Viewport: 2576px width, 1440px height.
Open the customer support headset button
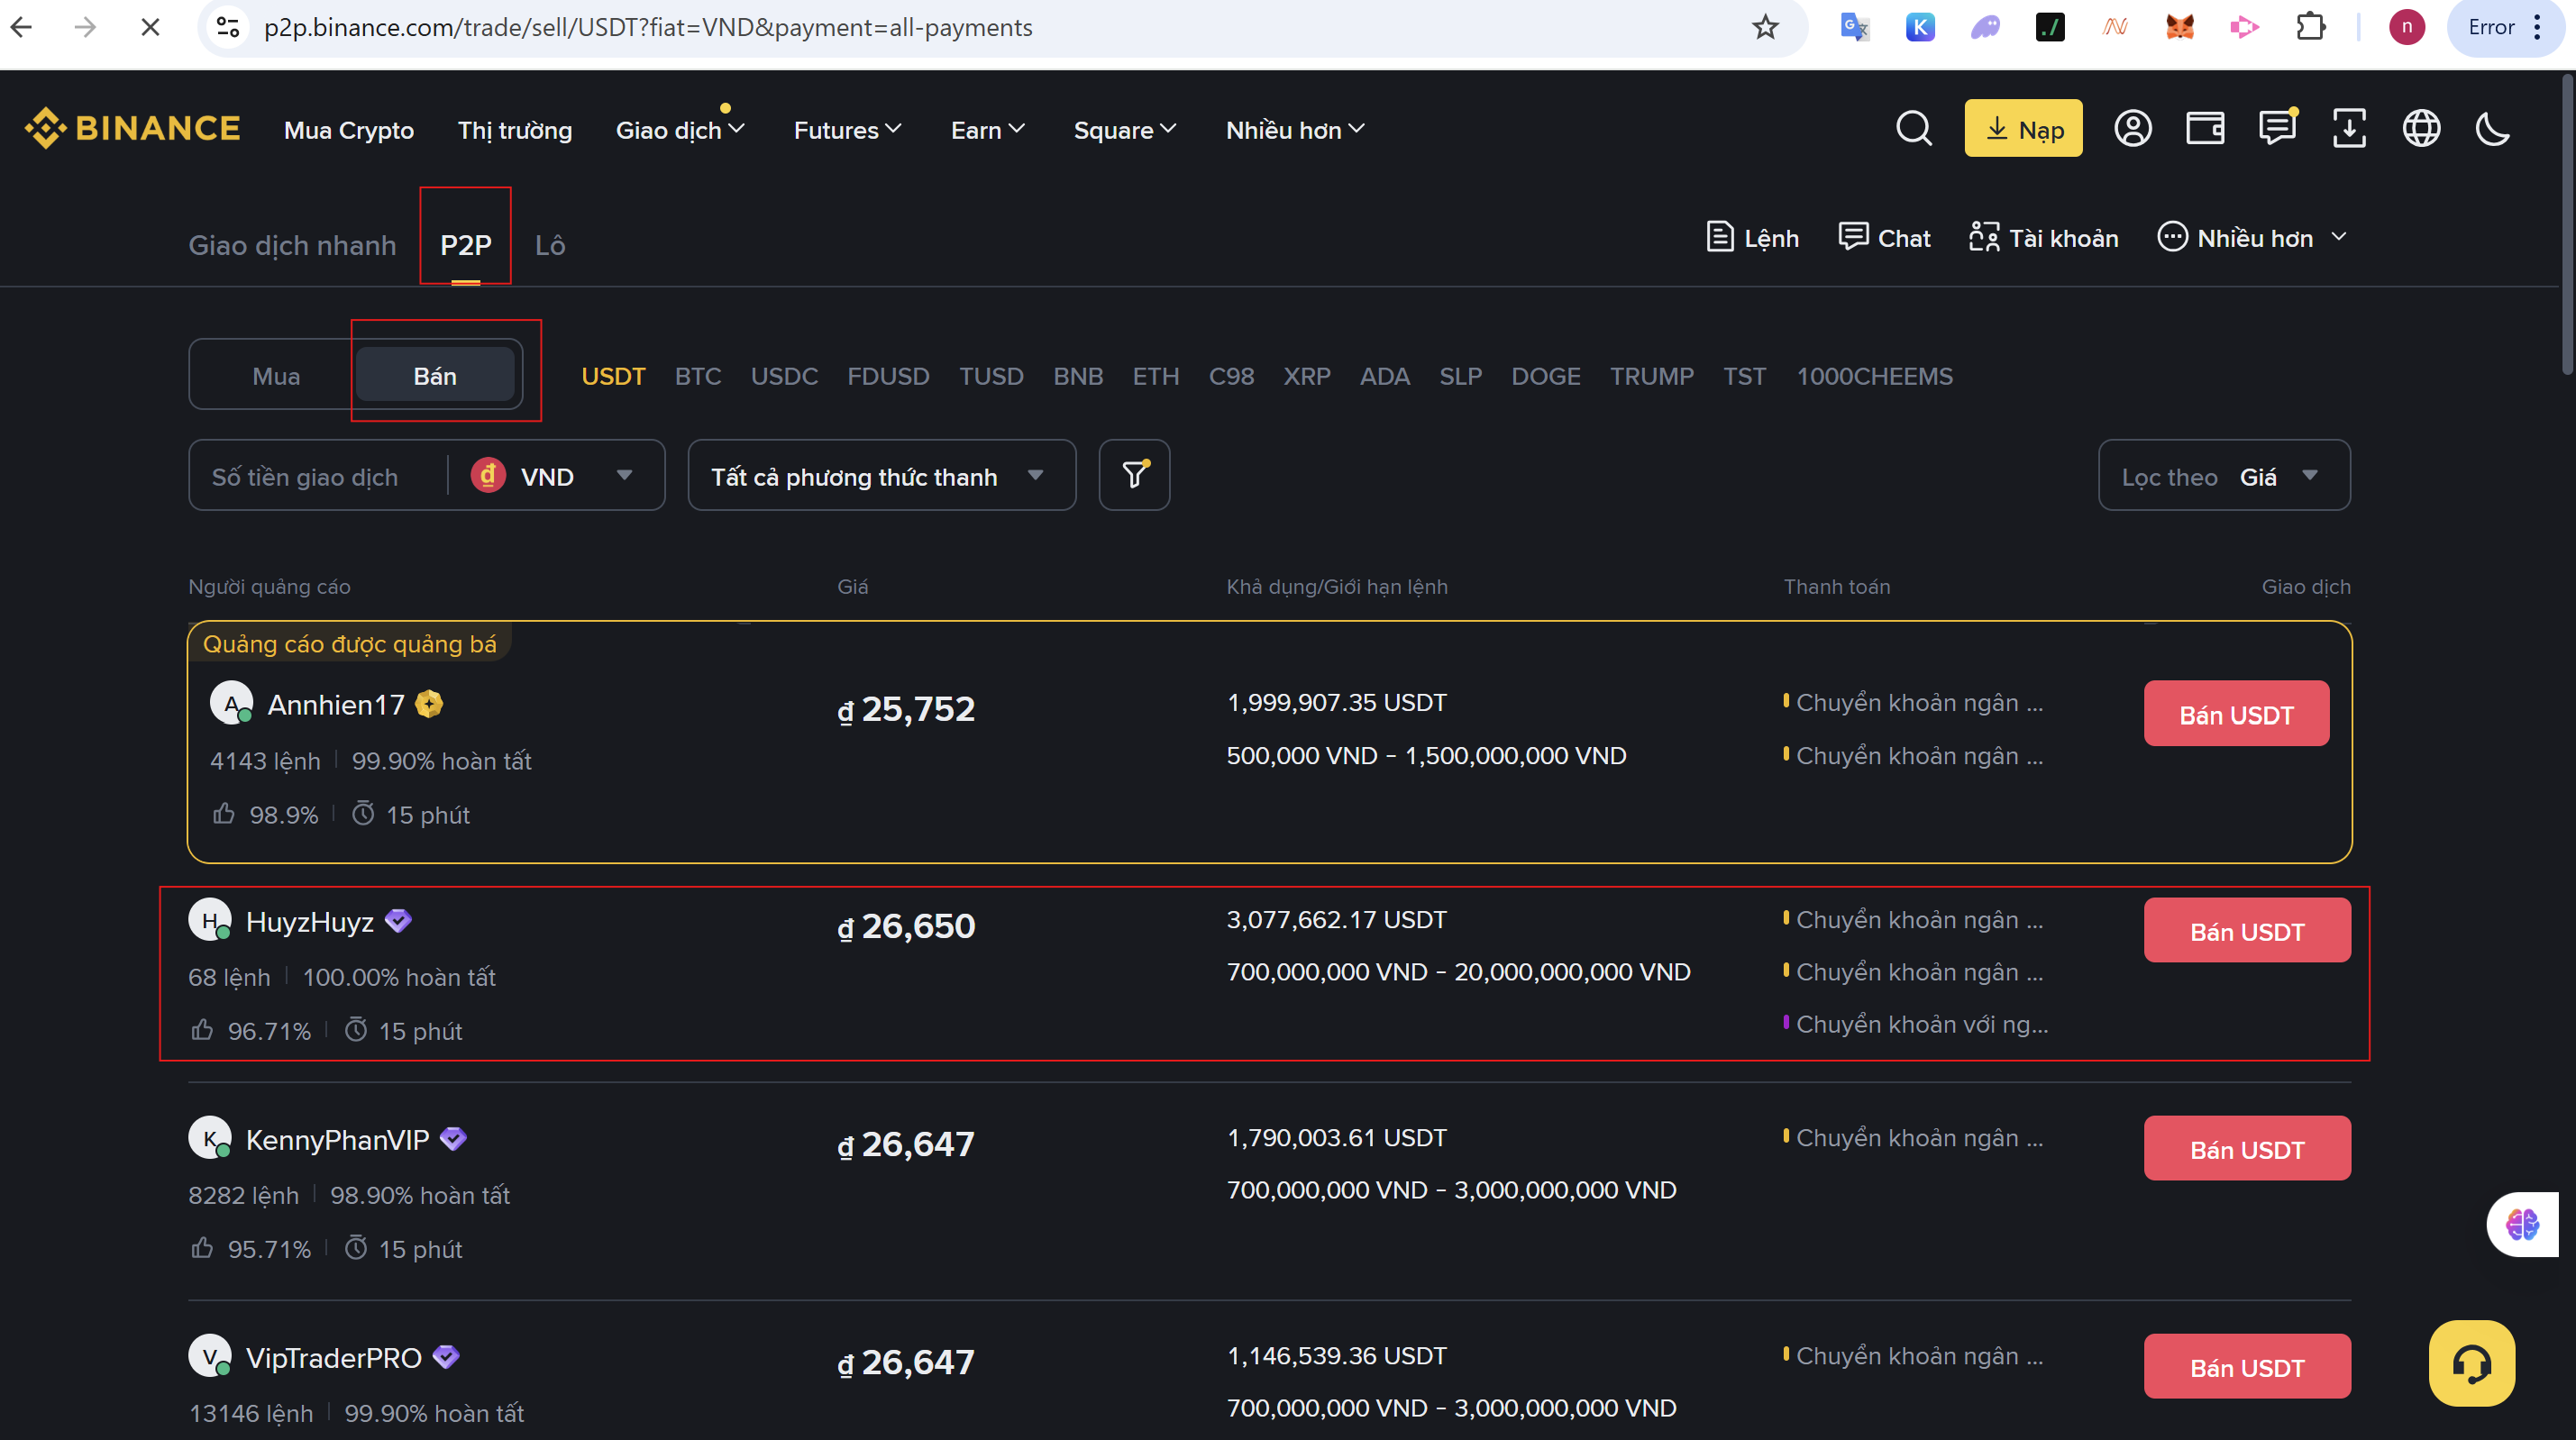(2471, 1363)
